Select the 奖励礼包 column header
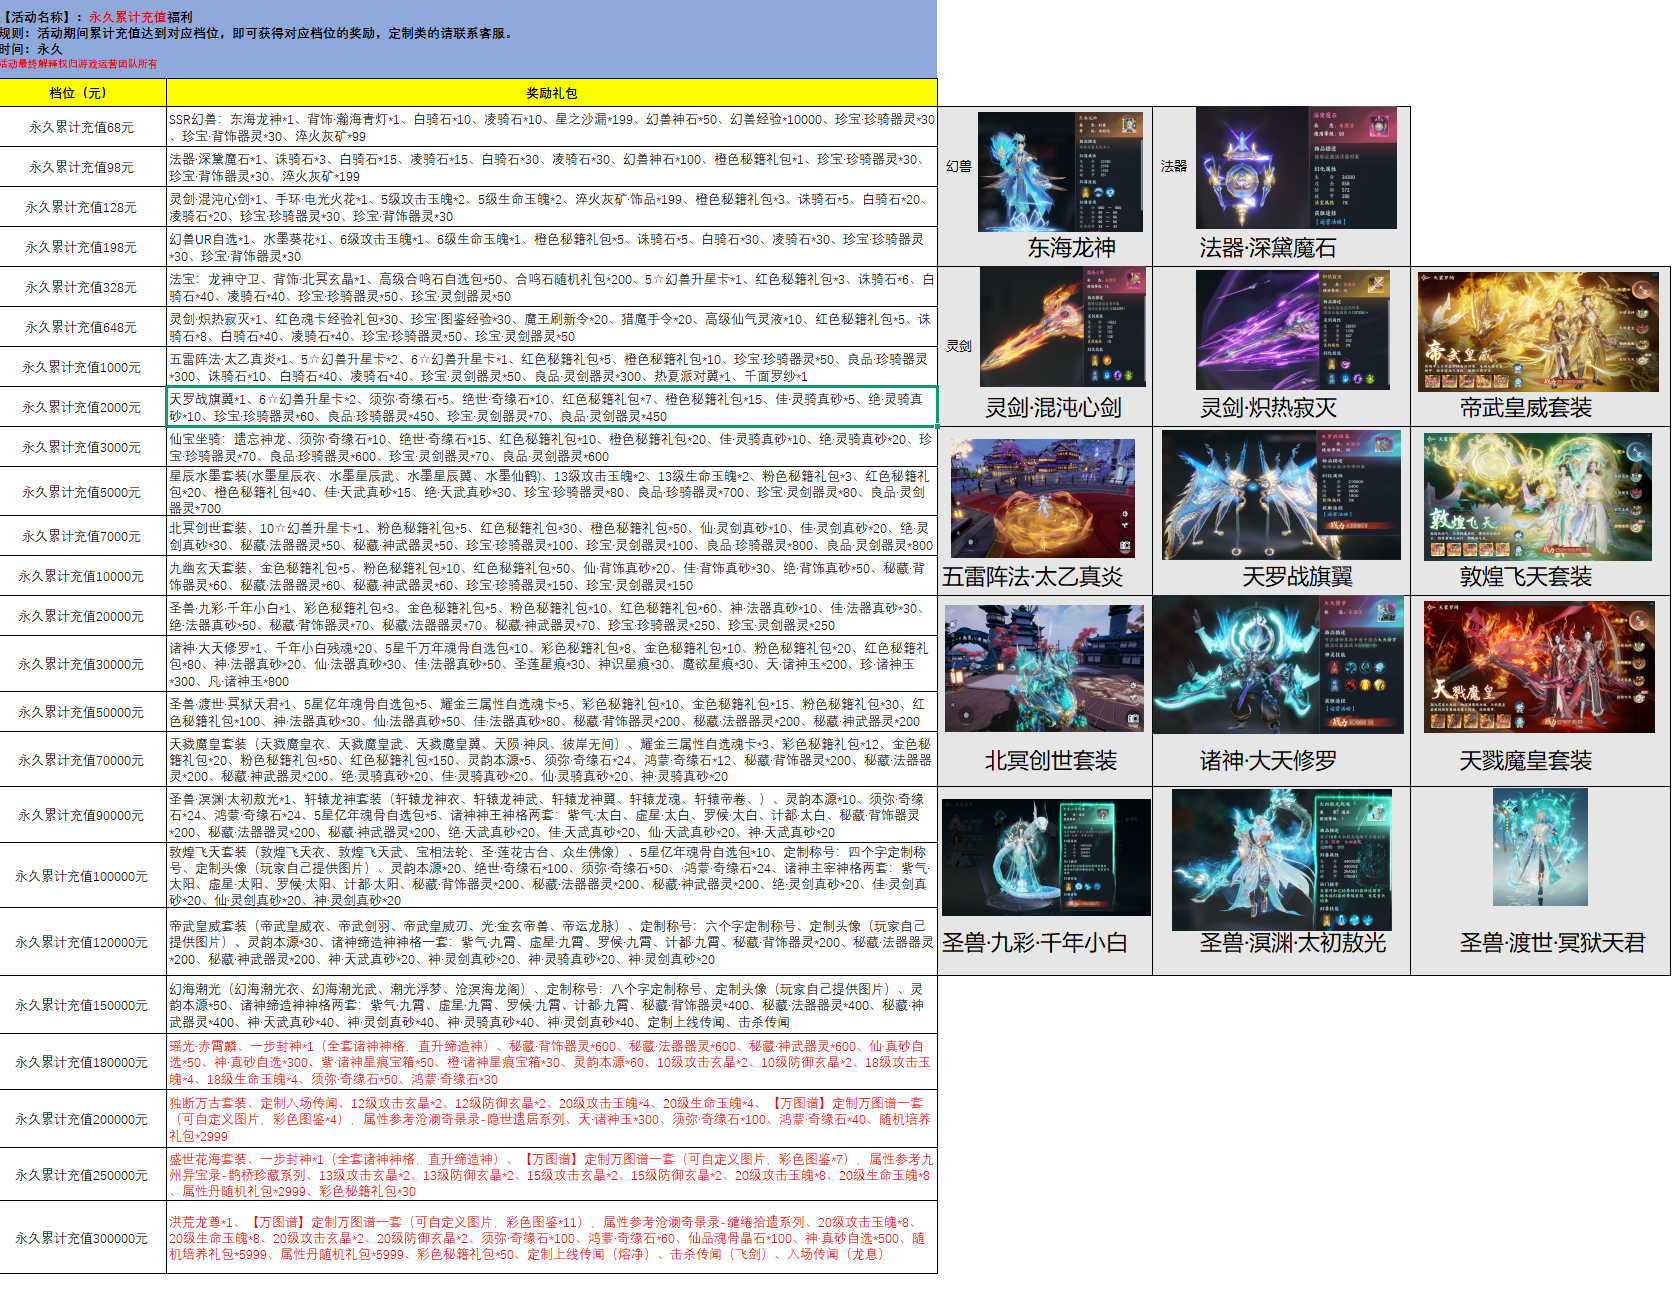The width and height of the screenshot is (1673, 1300). click(551, 93)
